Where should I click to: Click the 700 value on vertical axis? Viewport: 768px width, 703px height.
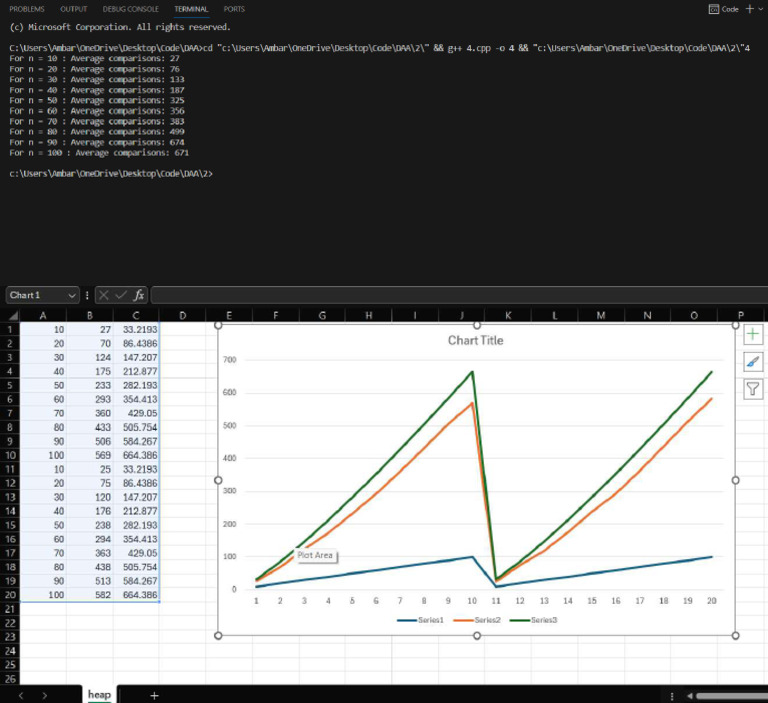point(230,360)
